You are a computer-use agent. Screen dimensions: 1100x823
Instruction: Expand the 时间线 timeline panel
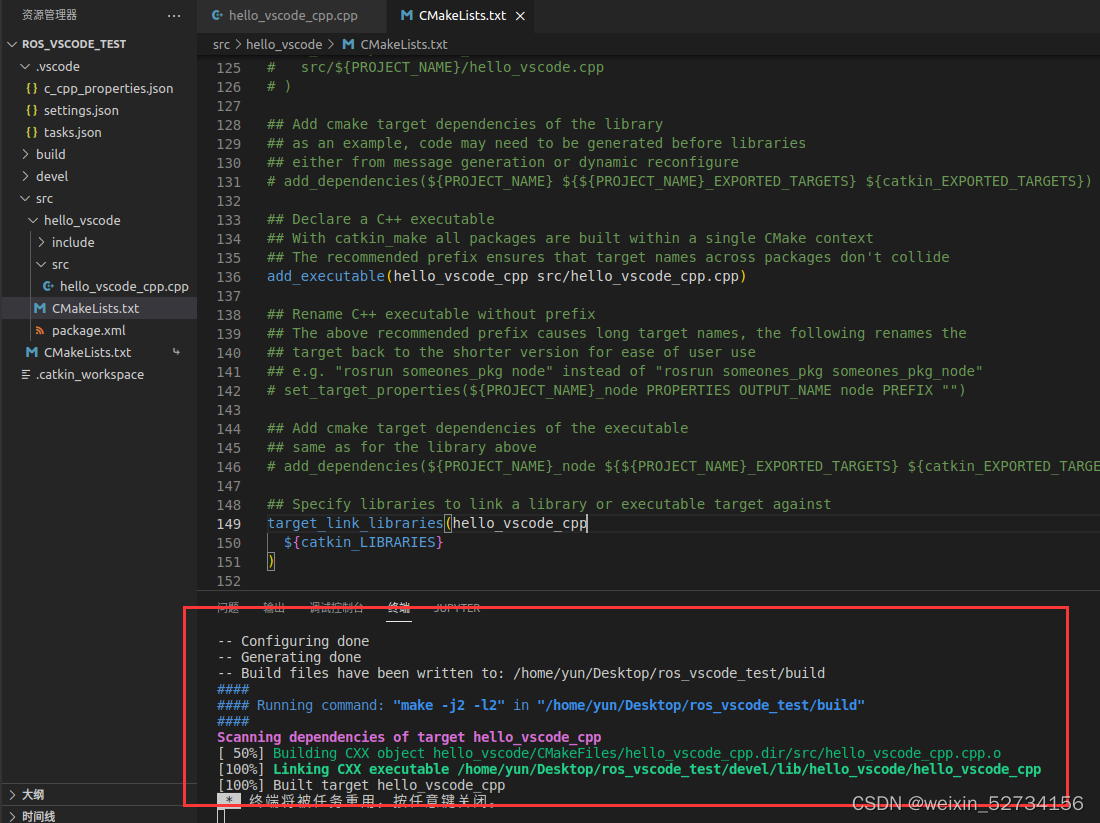point(38,816)
